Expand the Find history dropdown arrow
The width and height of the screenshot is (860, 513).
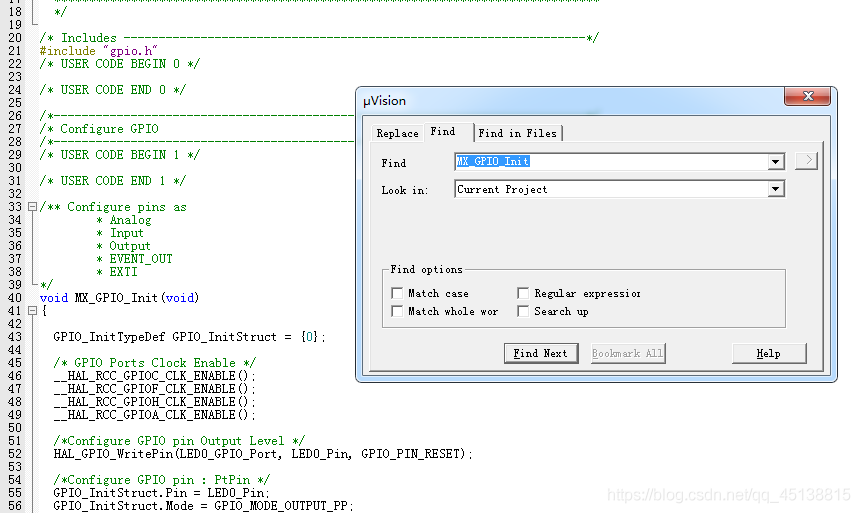776,162
